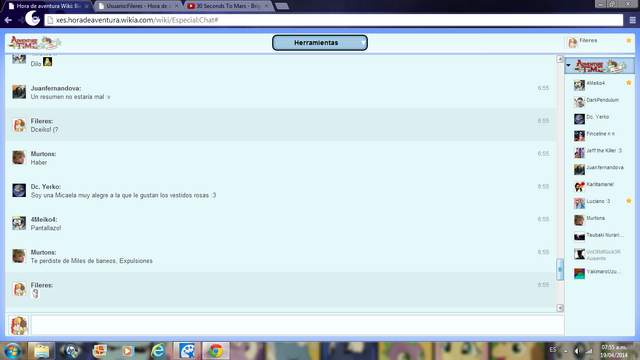Click the star in Fileres header

629,40
